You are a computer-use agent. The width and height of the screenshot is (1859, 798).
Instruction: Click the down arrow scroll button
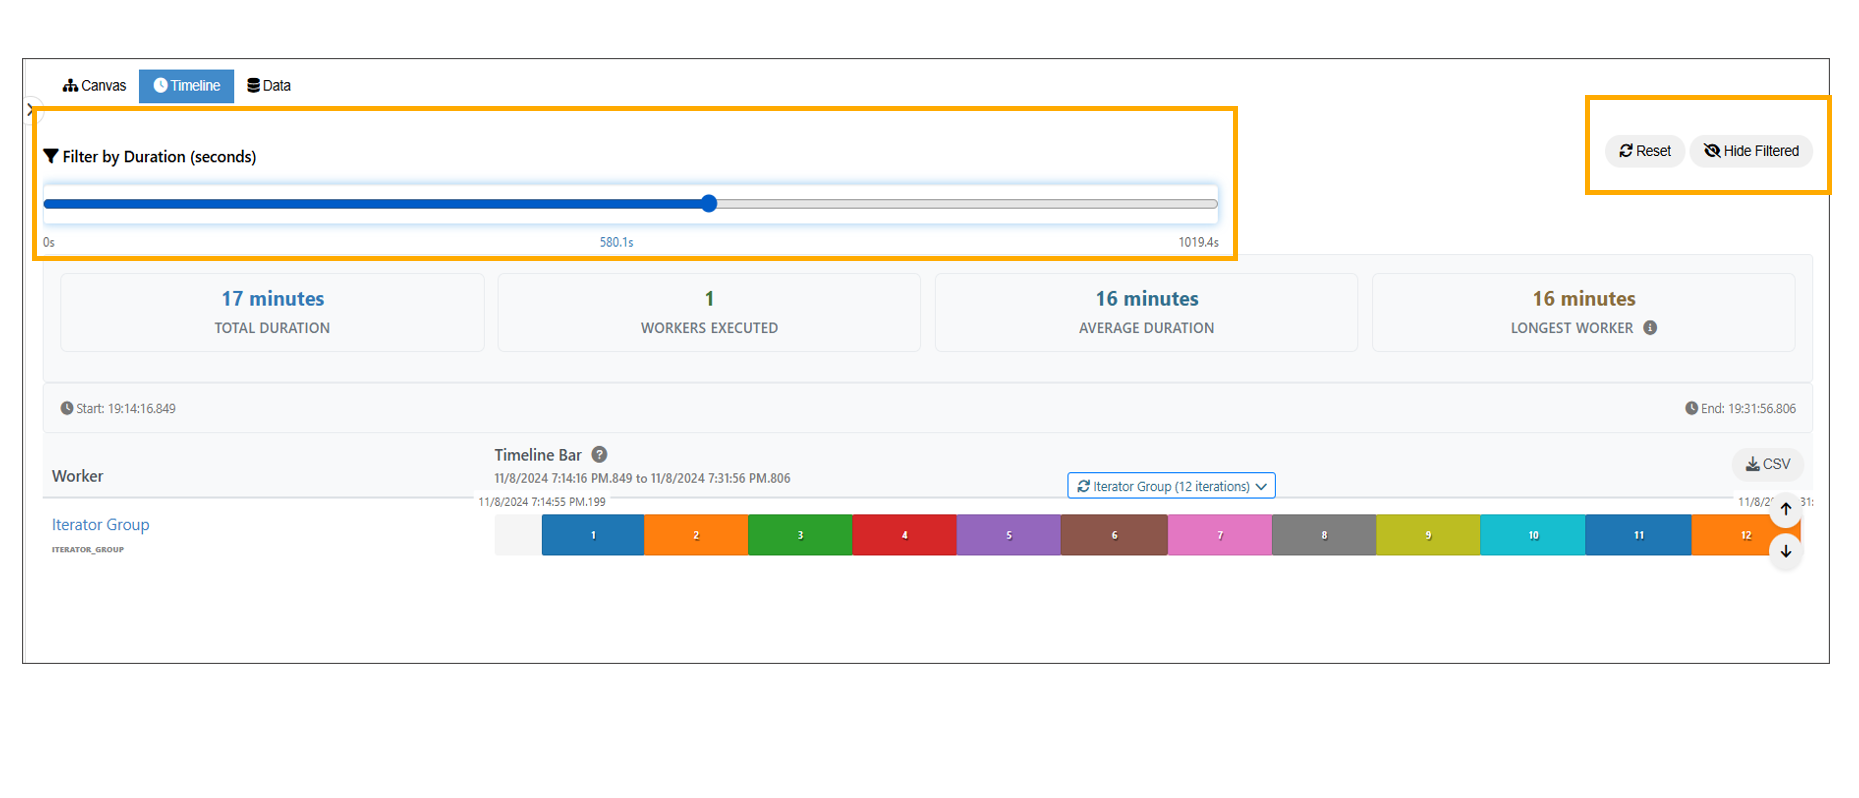coord(1786,551)
